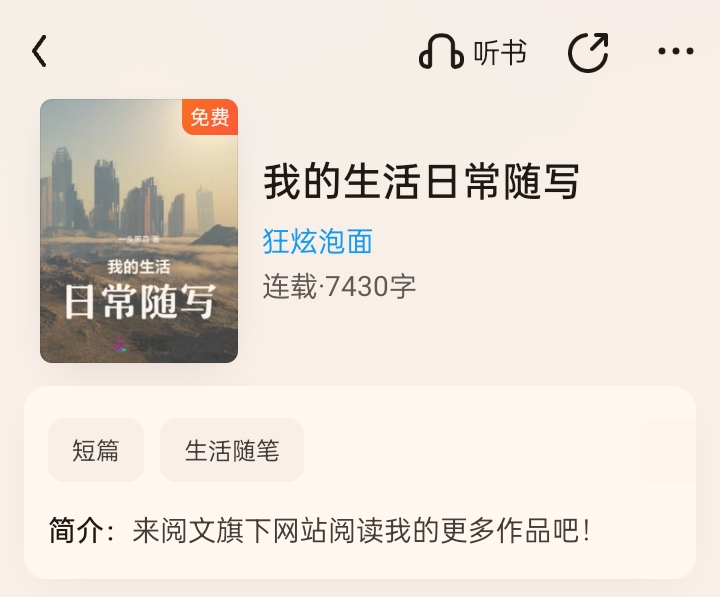Viewport: 720px width, 597px height.
Task: Go back using the left arrow
Action: [39, 51]
